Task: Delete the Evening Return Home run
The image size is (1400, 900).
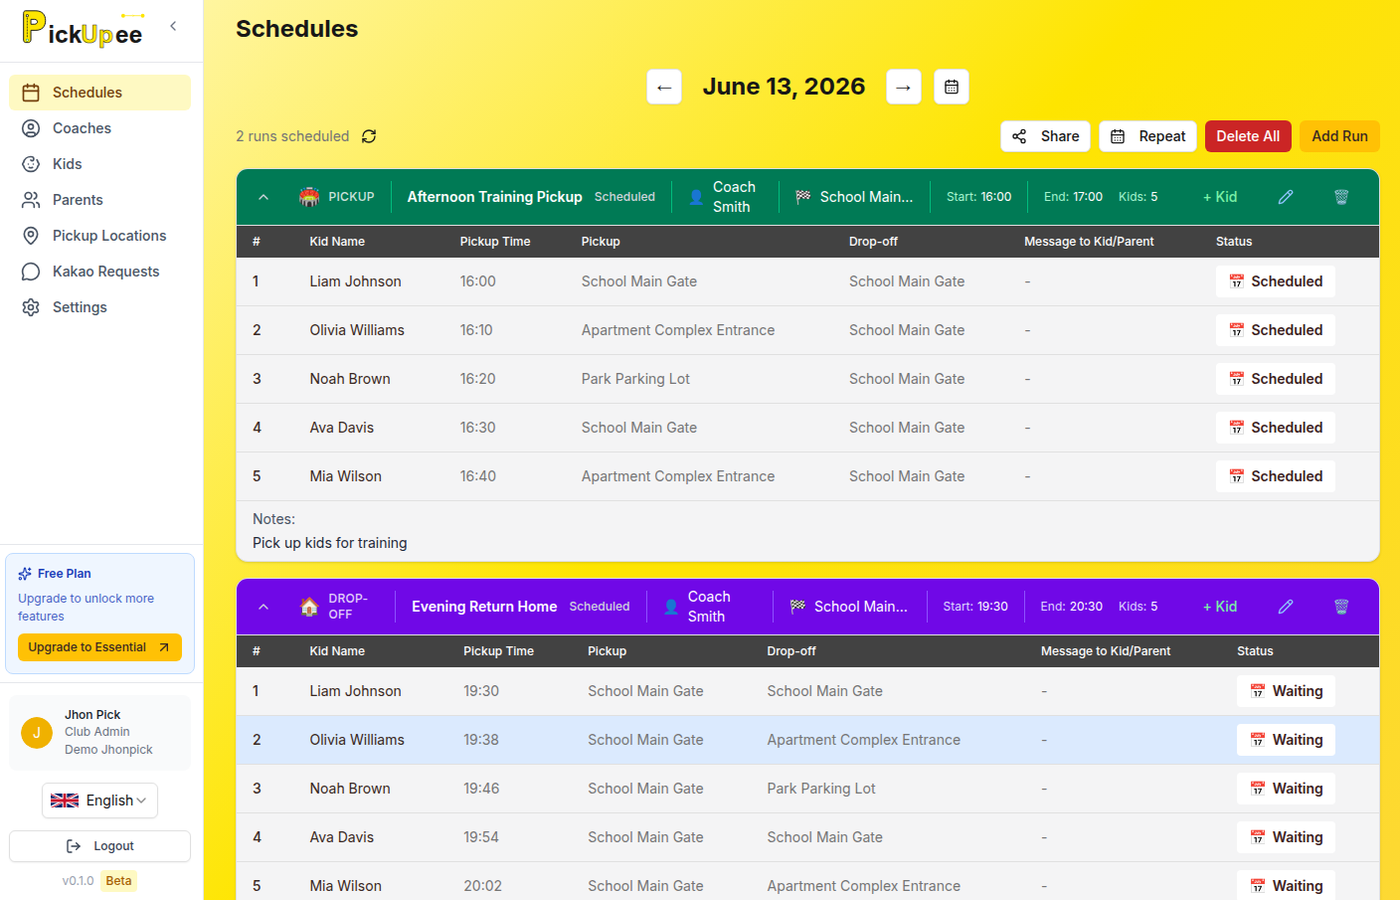Action: point(1342,606)
